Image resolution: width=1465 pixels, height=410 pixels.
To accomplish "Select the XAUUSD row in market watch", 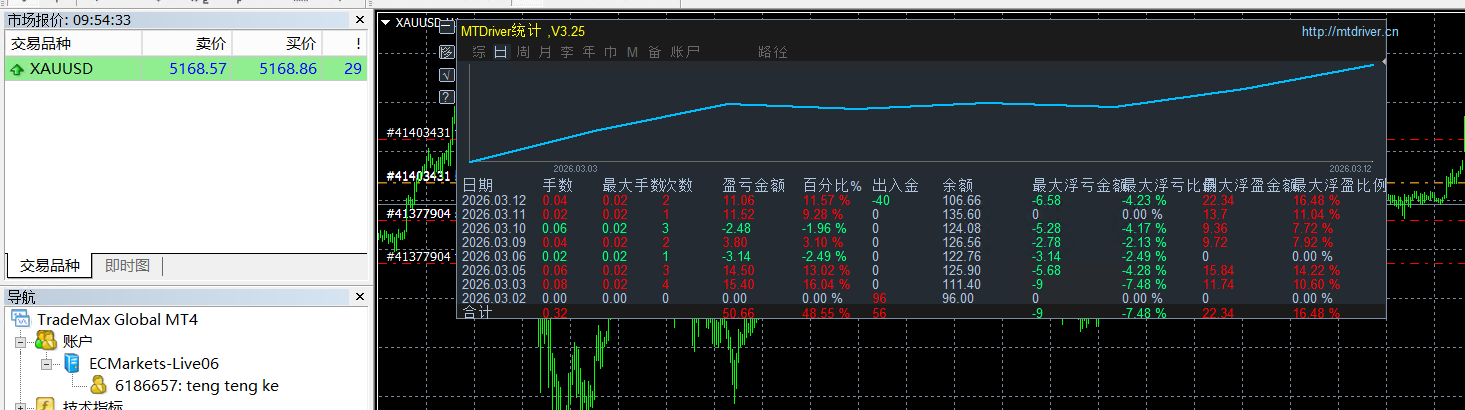I will click(x=186, y=69).
